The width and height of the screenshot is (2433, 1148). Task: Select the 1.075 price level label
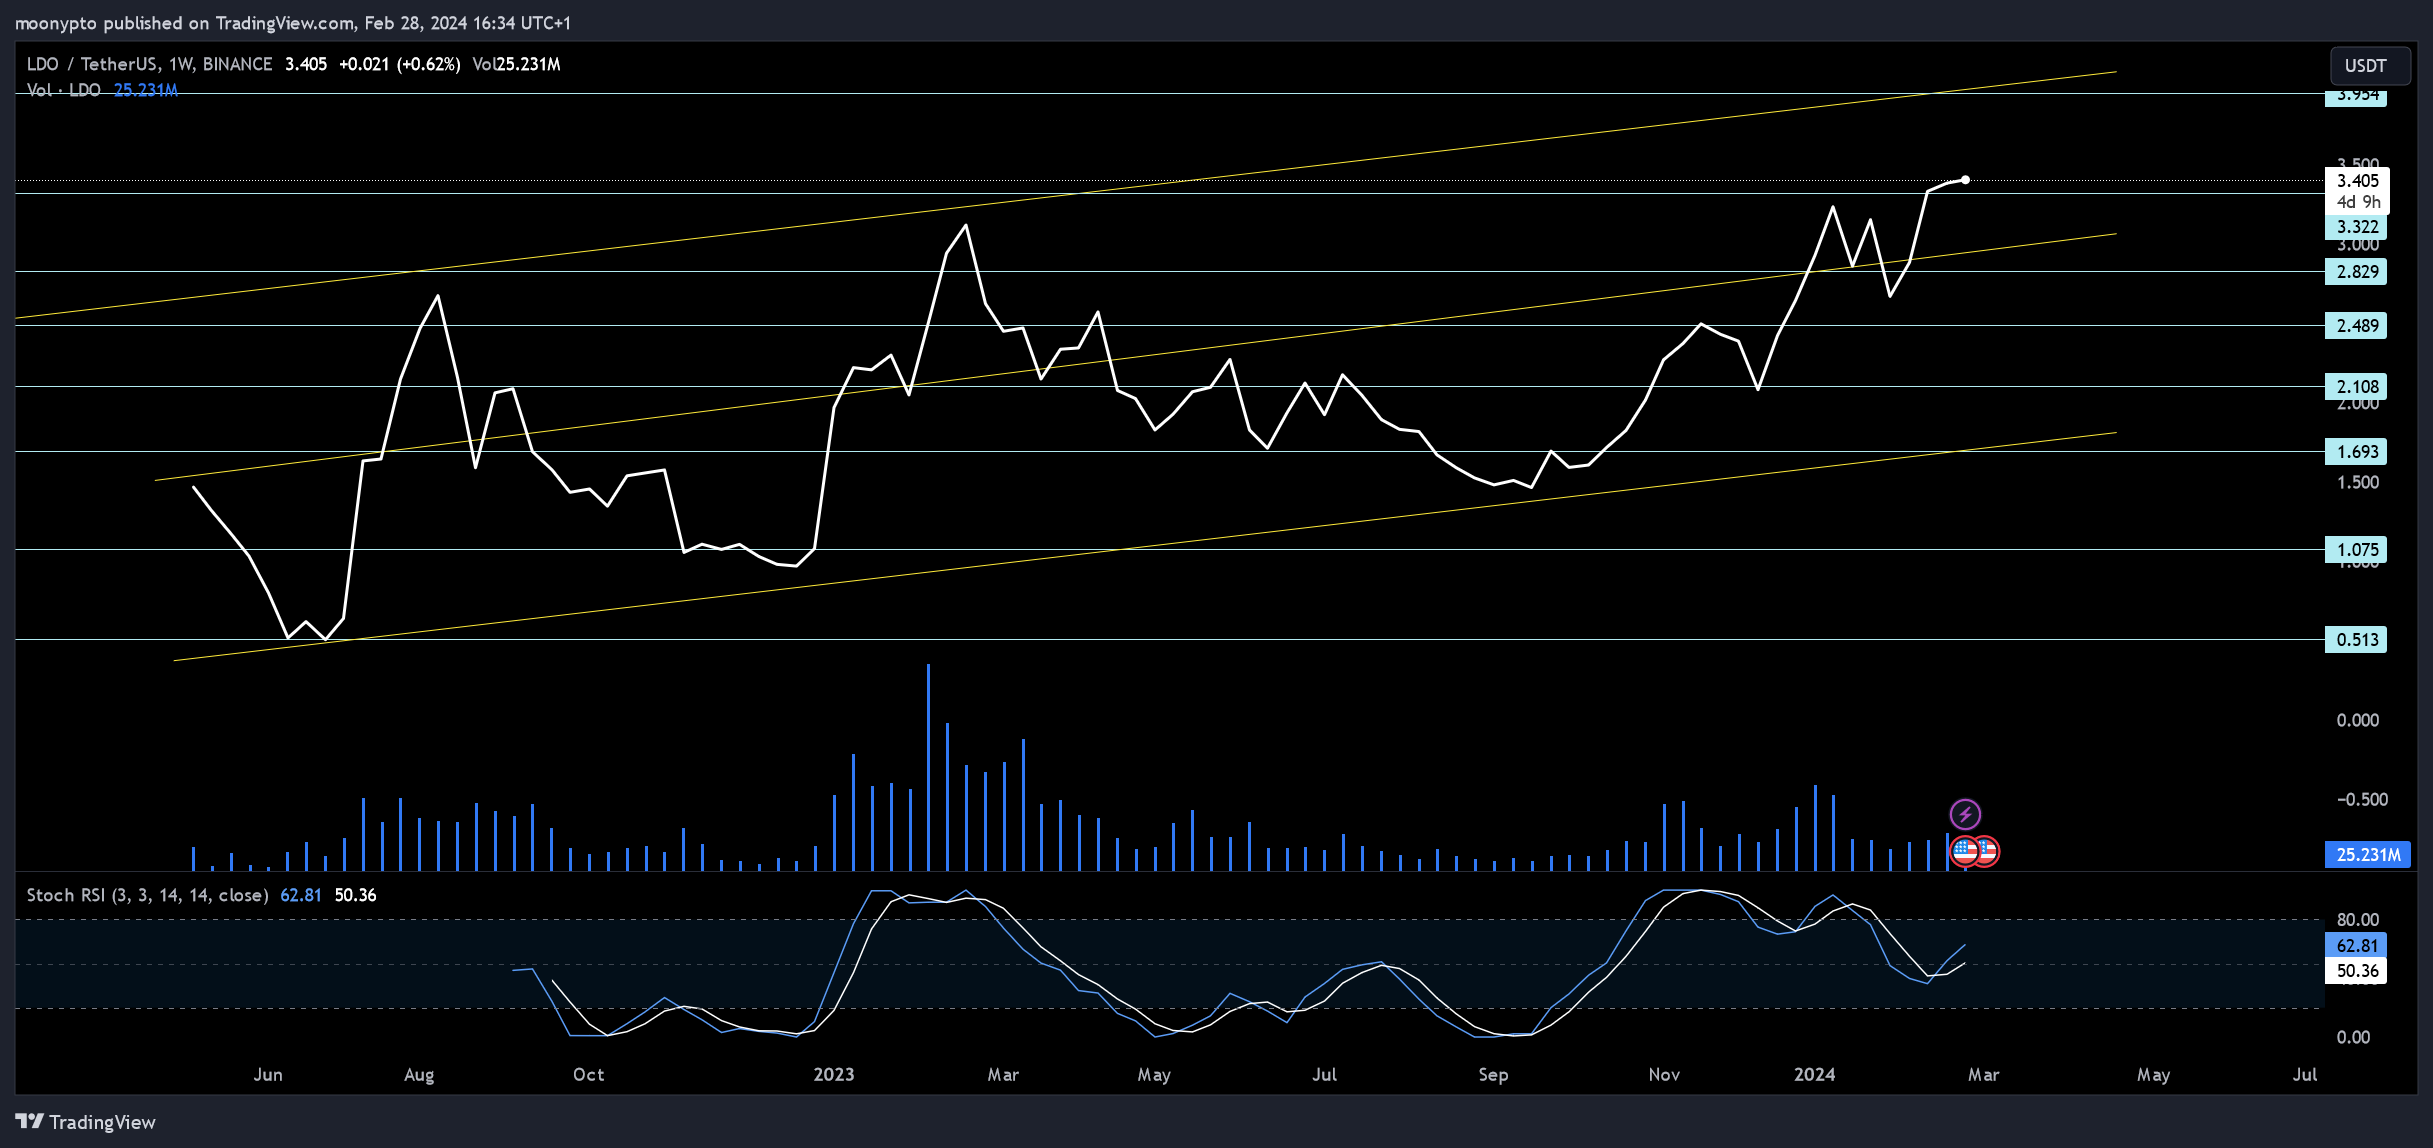[x=2356, y=550]
